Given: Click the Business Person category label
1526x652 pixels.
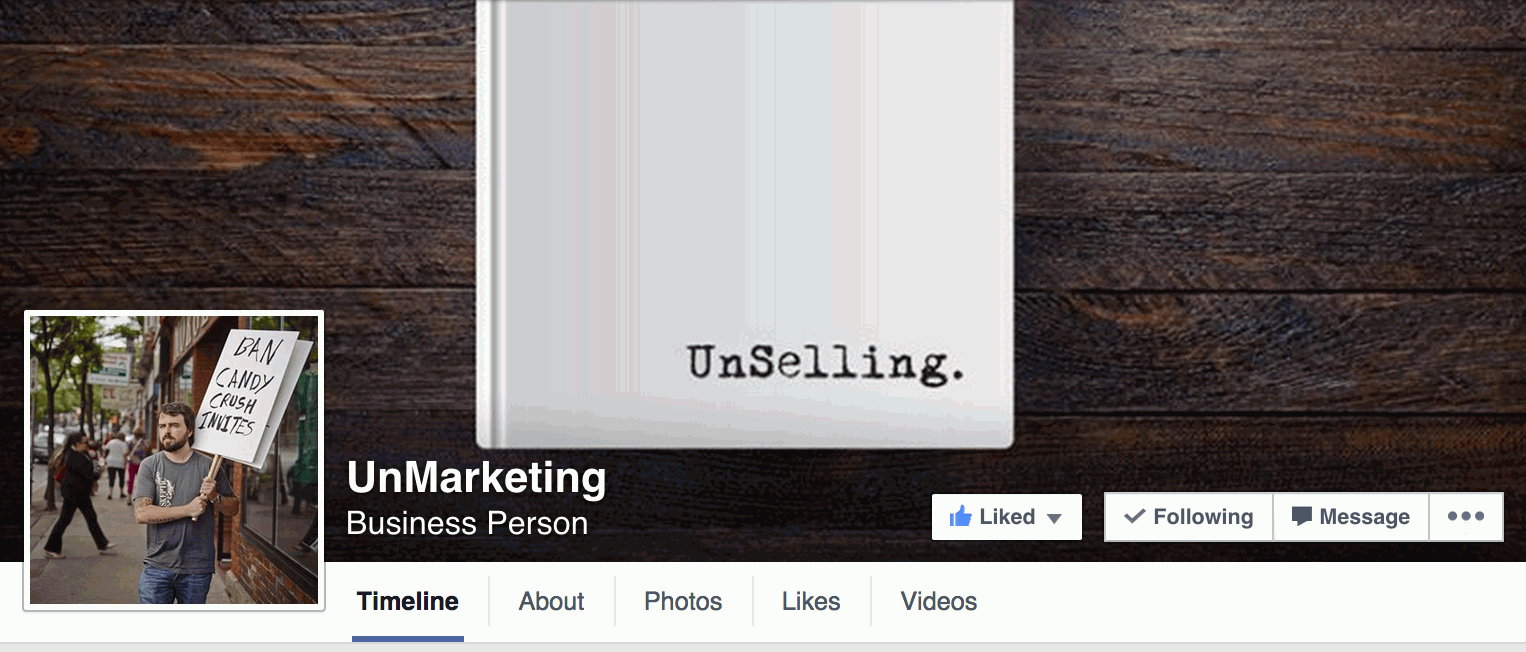Looking at the screenshot, I should pos(467,522).
